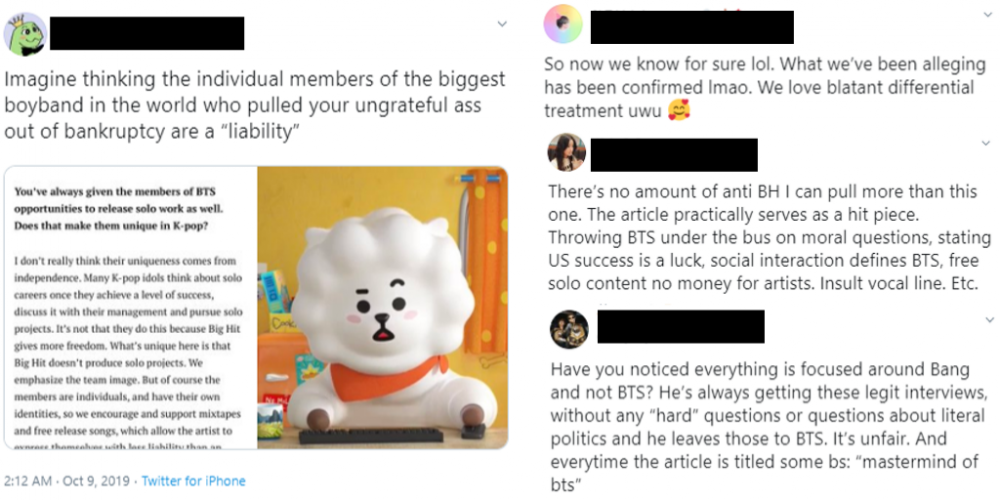Screen dimensions: 1000x500
Task: Open the white fluffy alpaca plush photo
Action: click(x=383, y=307)
